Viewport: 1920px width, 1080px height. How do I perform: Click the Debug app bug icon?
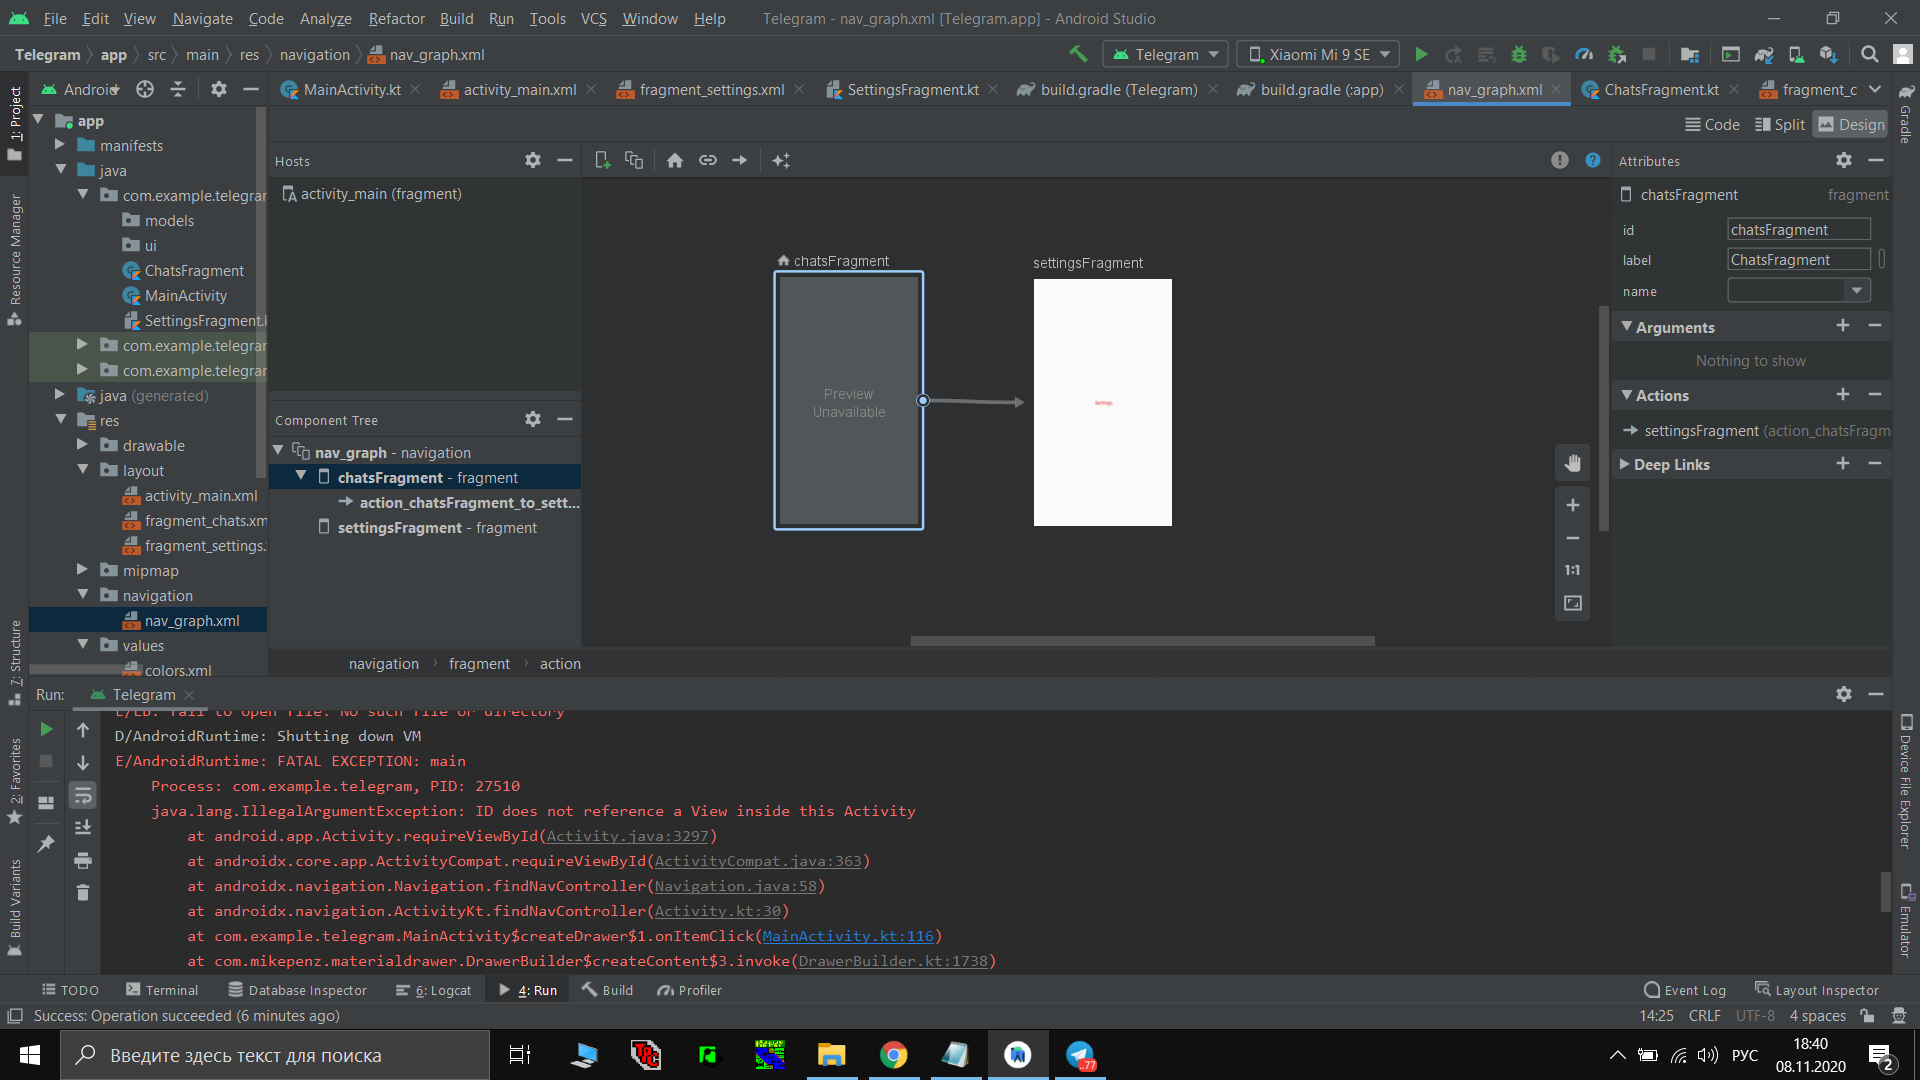click(x=1518, y=55)
